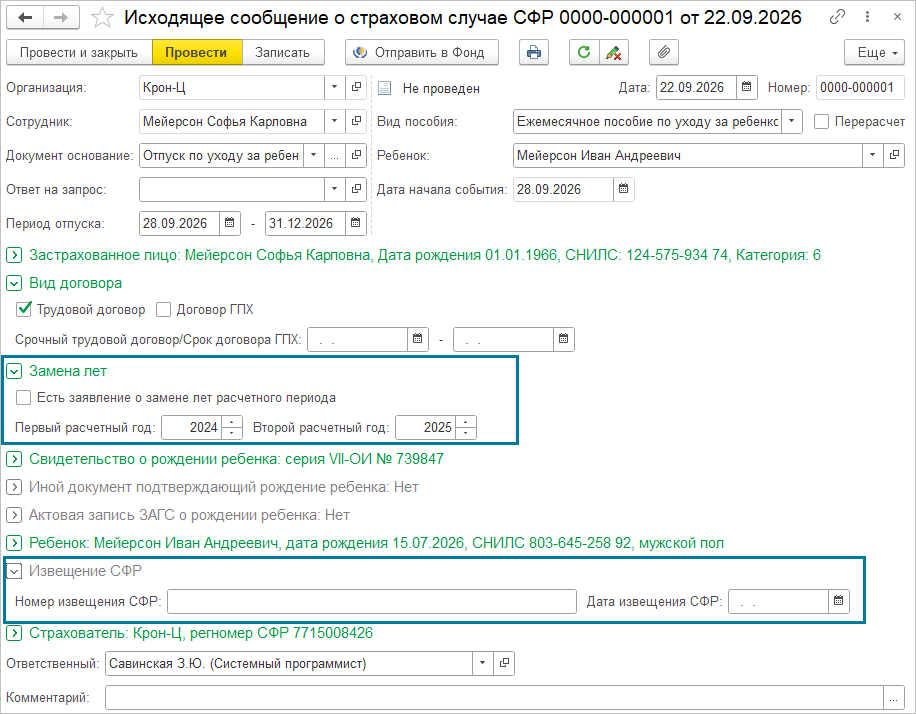This screenshot has width=916, height=714.
Task: Open Организация record with the open-form icon
Action: pyautogui.click(x=356, y=88)
